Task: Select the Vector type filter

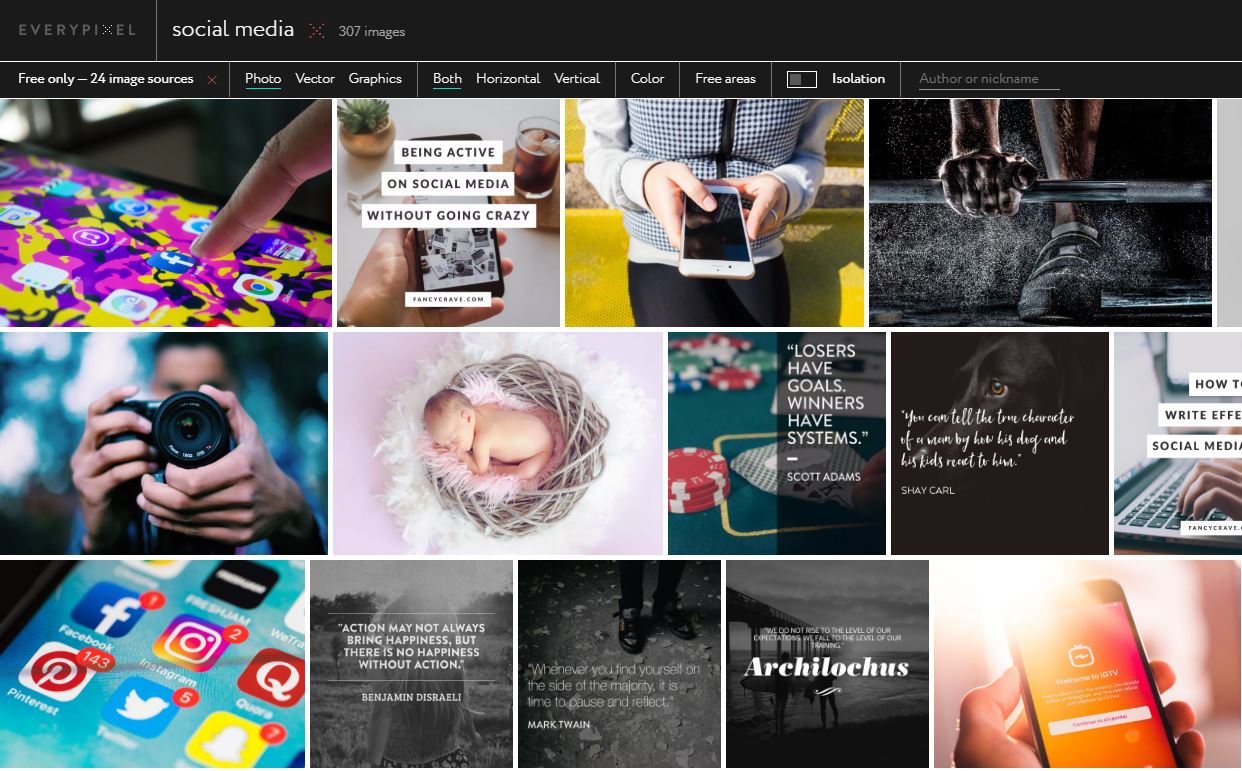Action: 315,79
